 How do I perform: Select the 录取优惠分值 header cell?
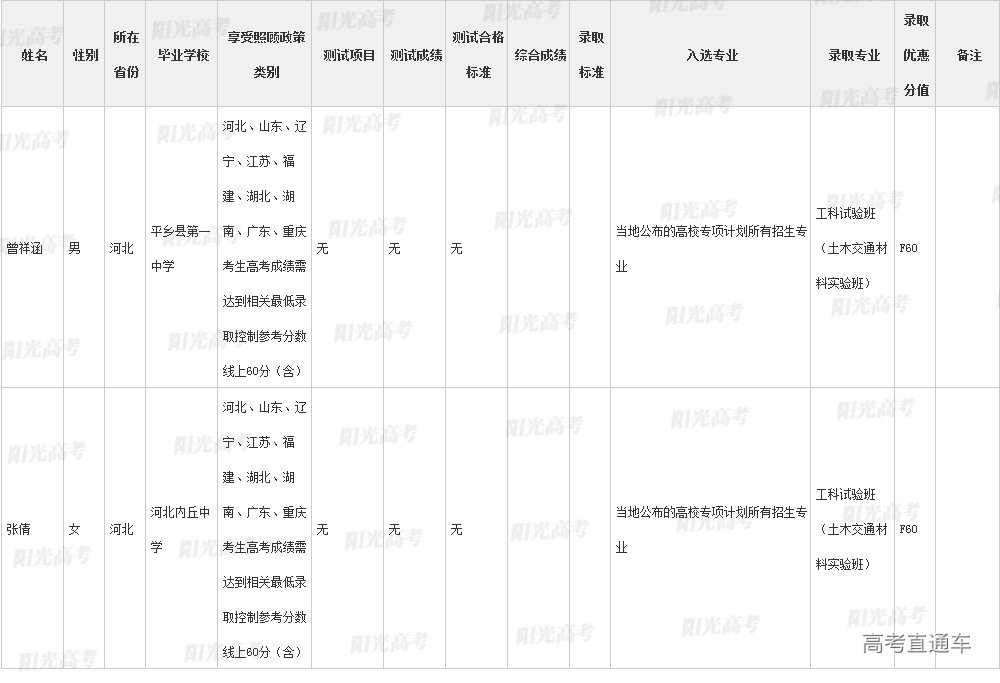[x=916, y=55]
